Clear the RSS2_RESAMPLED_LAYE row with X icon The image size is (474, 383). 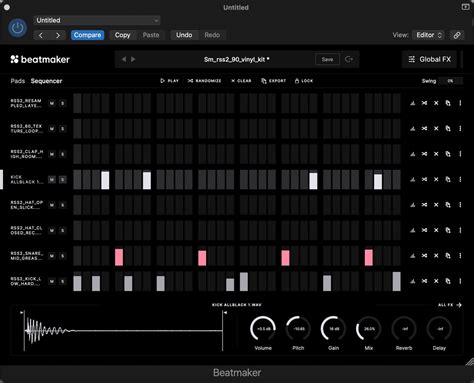pos(436,103)
